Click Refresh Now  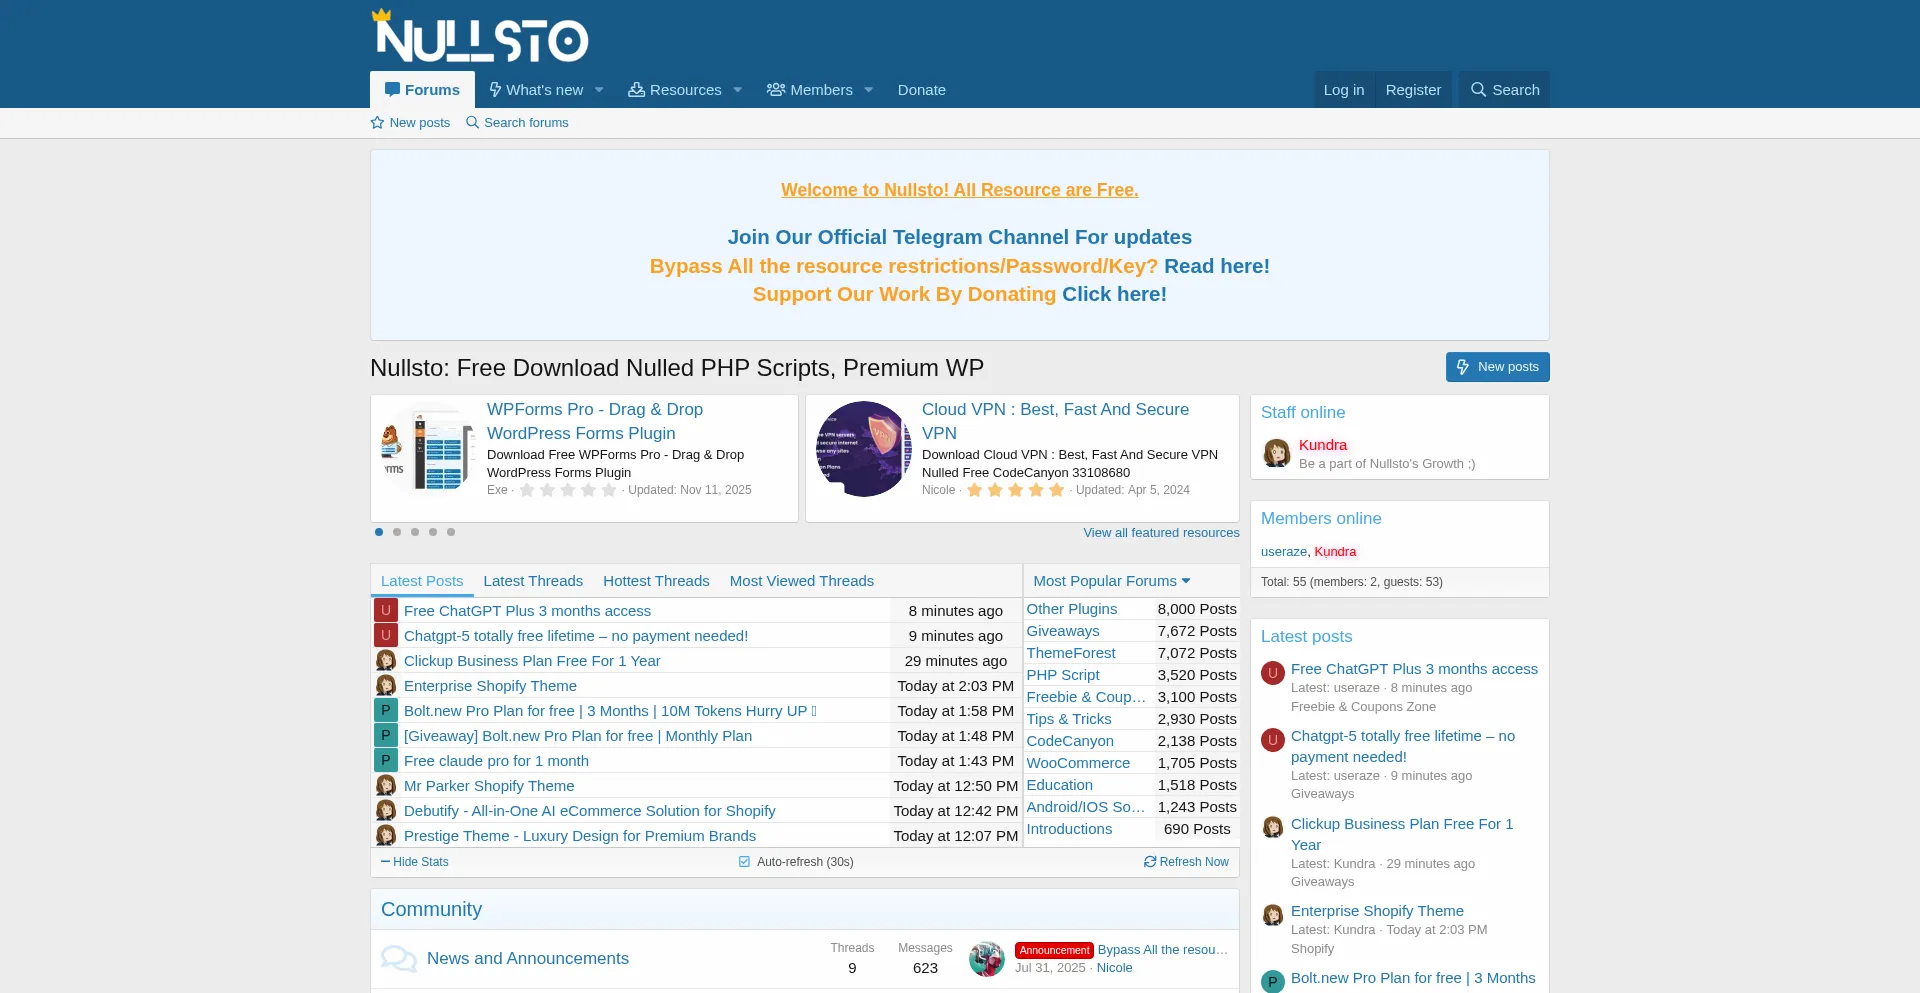(1187, 862)
